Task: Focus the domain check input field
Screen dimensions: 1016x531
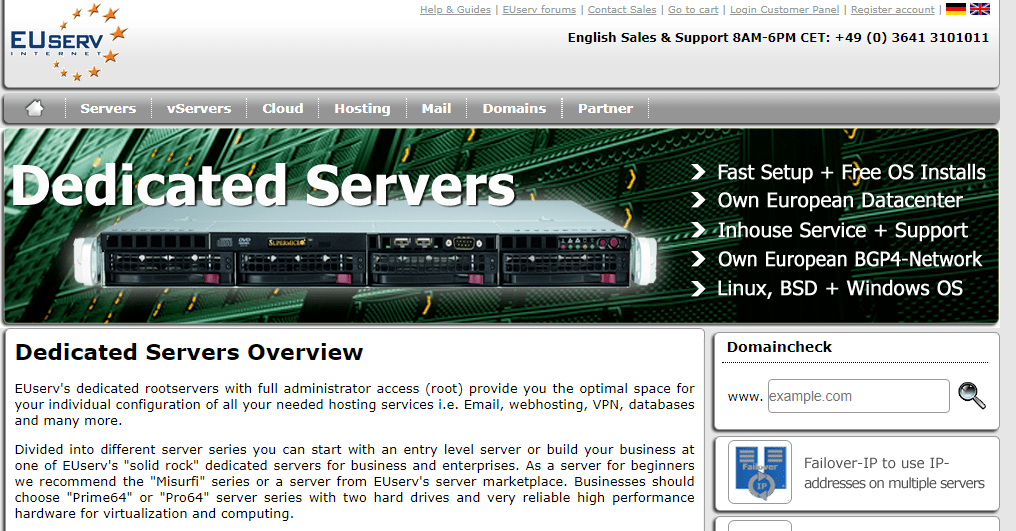Action: pos(859,396)
